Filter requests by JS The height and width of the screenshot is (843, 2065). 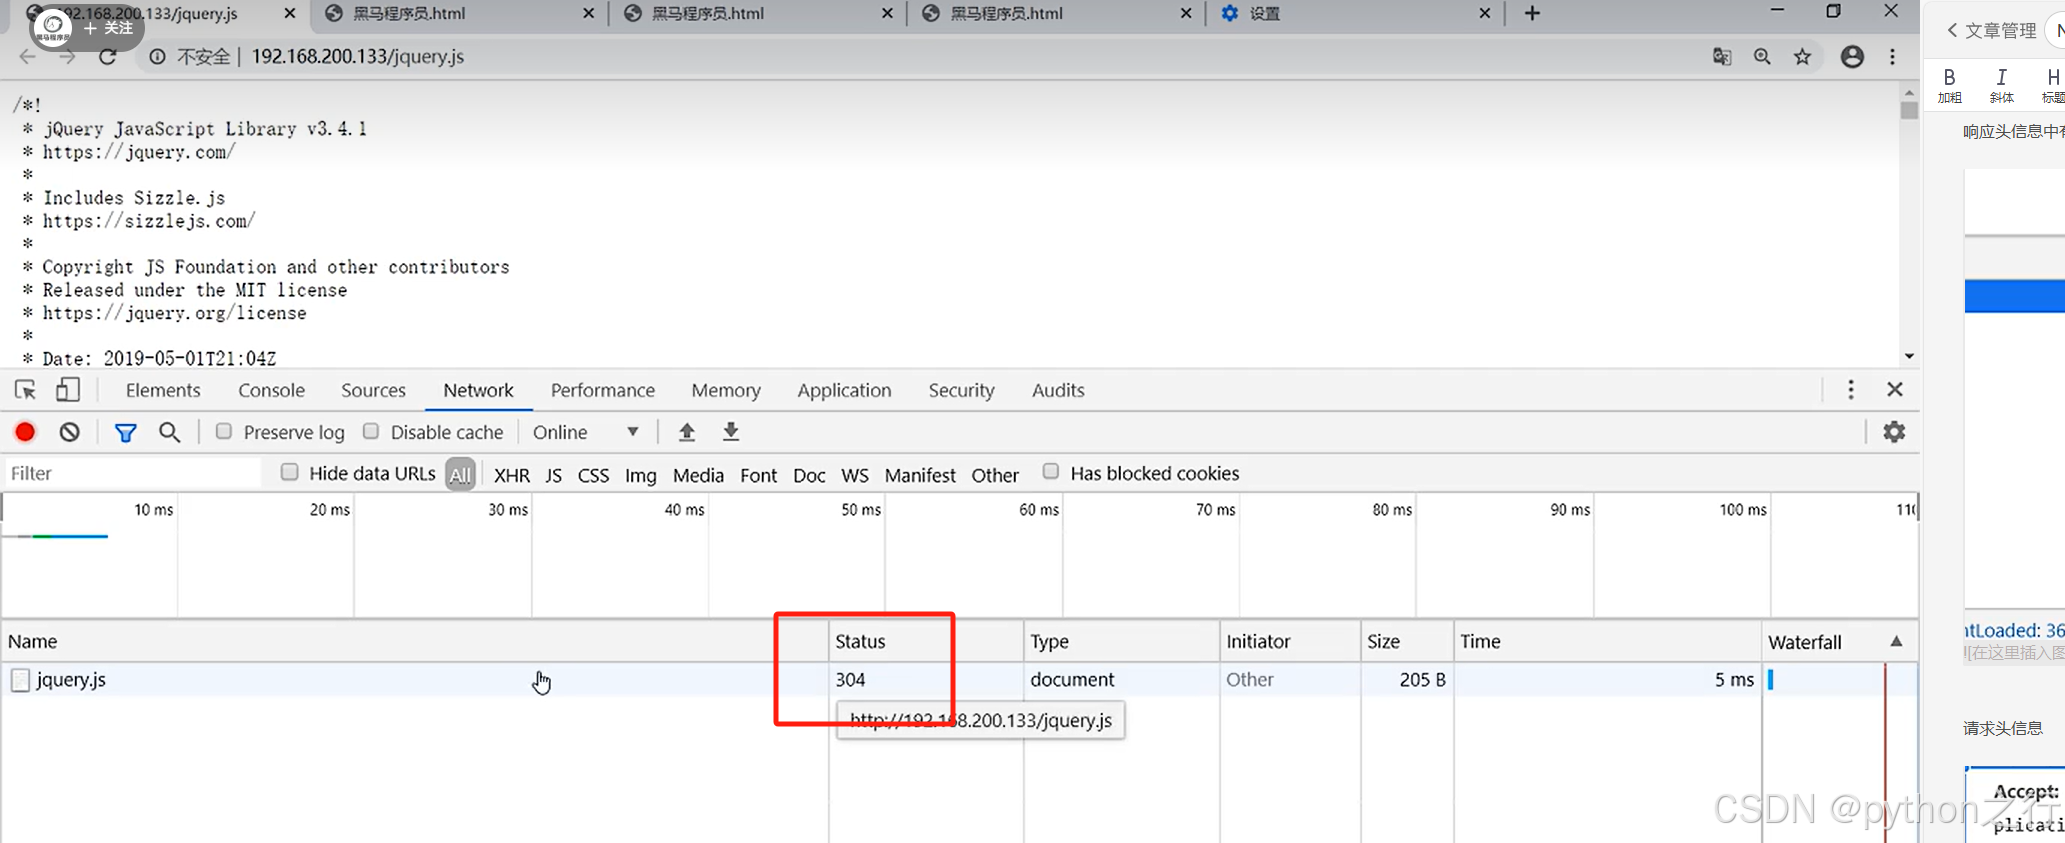tap(553, 475)
